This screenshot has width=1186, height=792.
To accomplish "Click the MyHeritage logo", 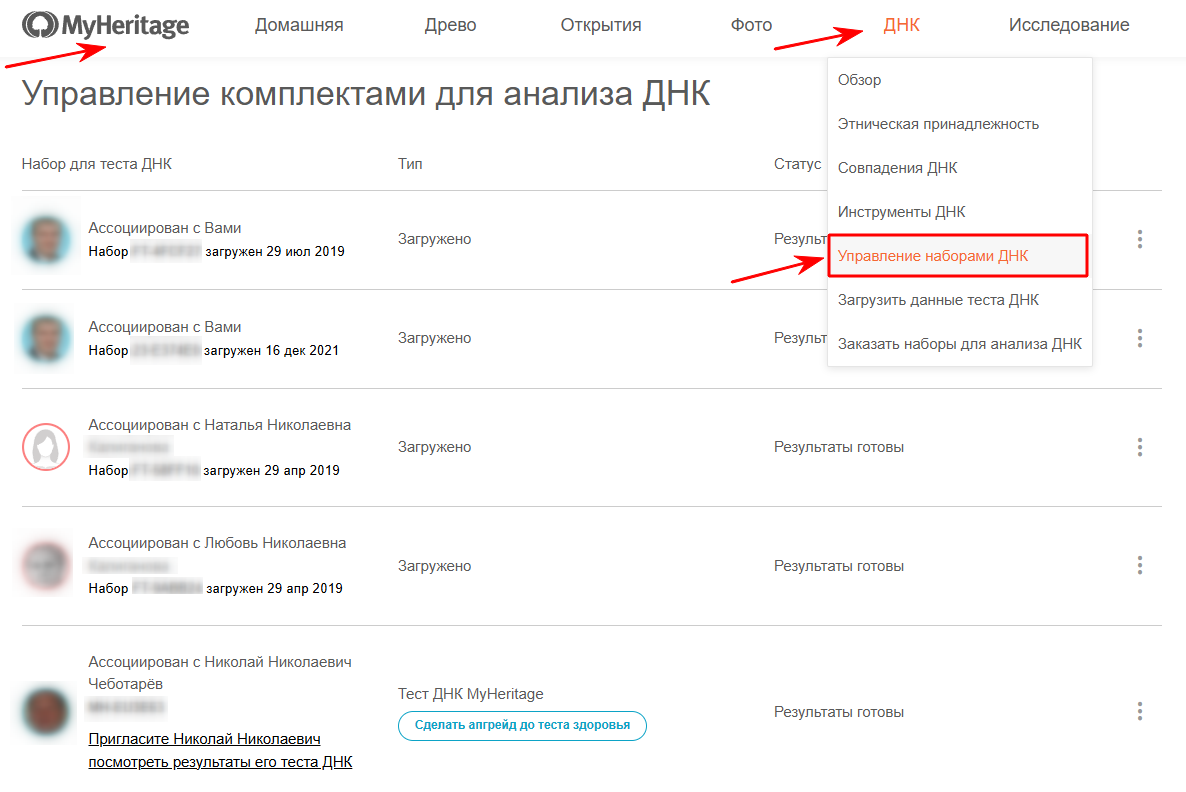I will [x=105, y=25].
